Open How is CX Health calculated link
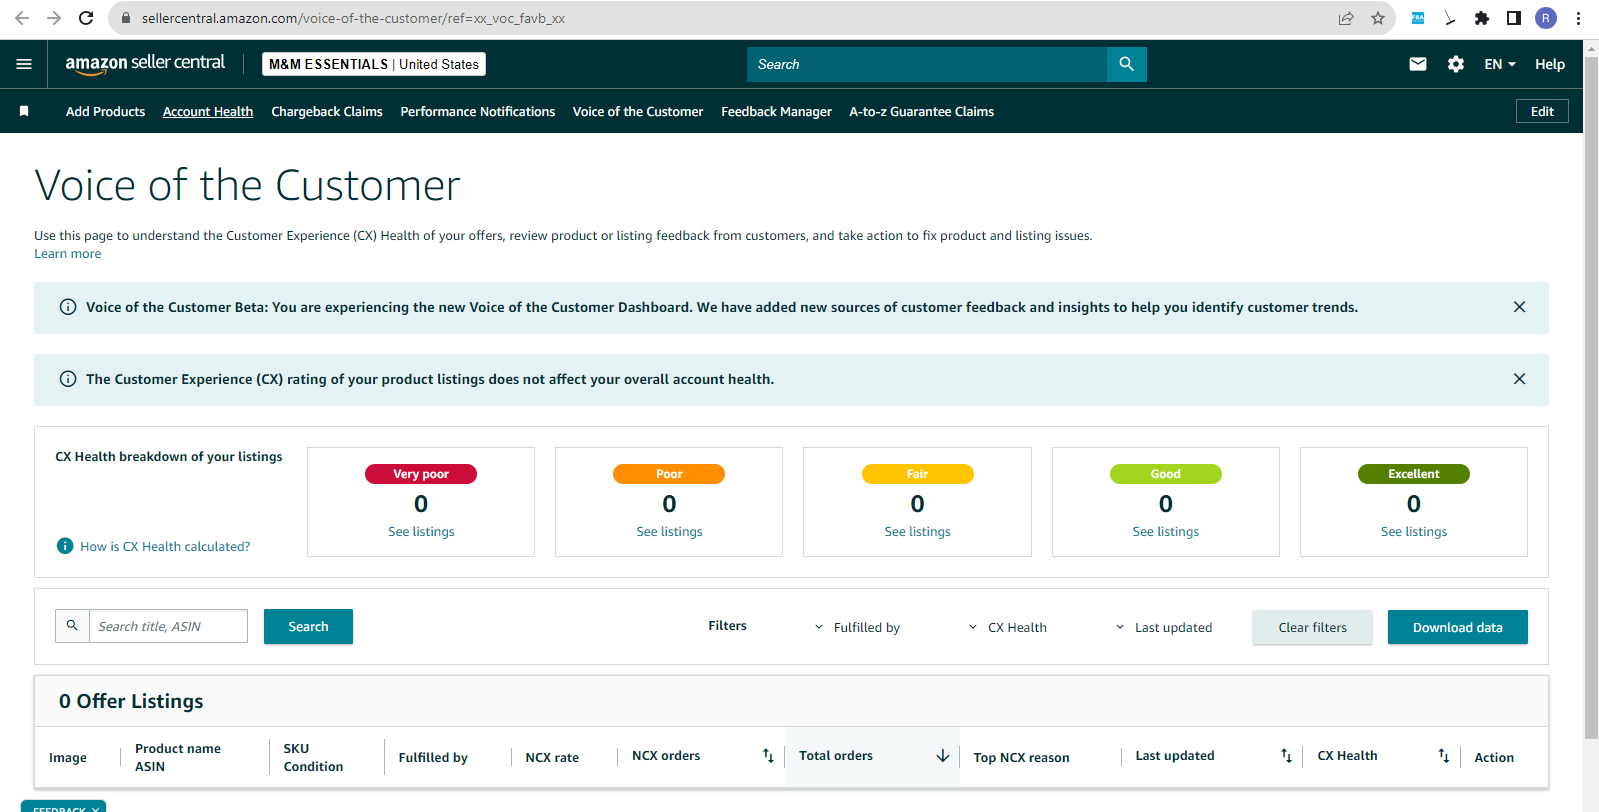 click(165, 546)
